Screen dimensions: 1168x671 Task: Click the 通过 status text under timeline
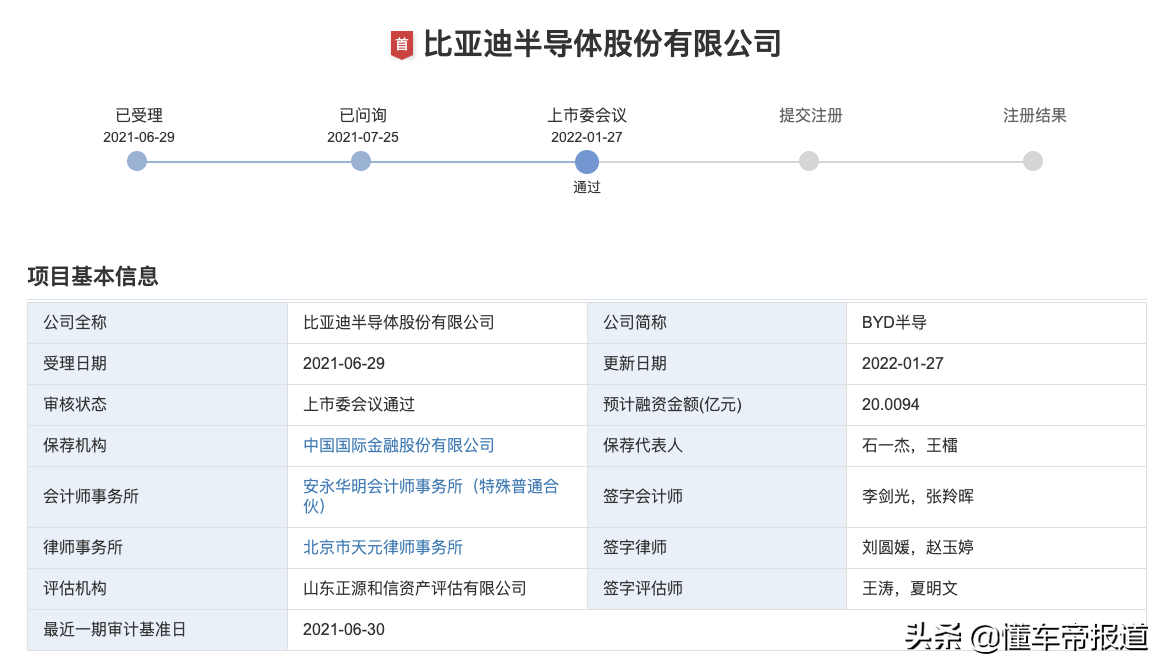pos(587,187)
